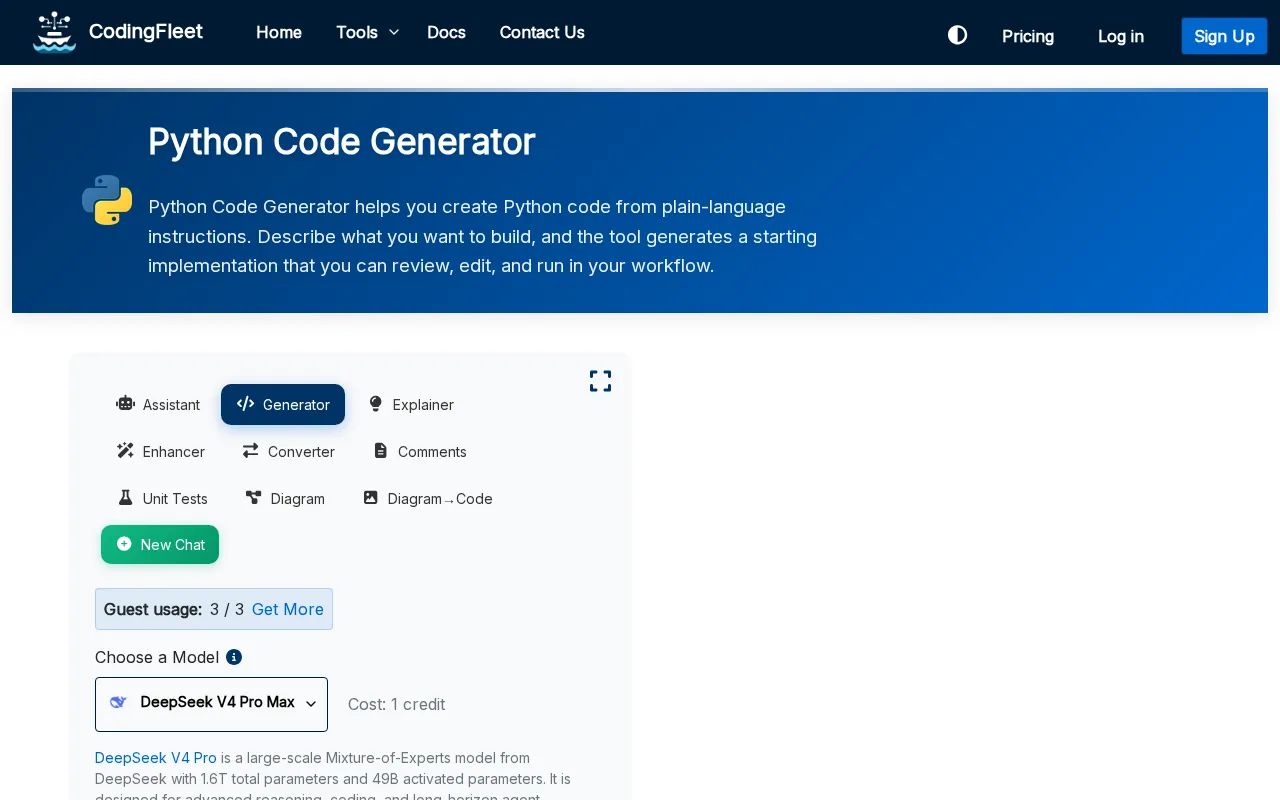Open the Docs page
1280x800 pixels.
[x=446, y=32]
